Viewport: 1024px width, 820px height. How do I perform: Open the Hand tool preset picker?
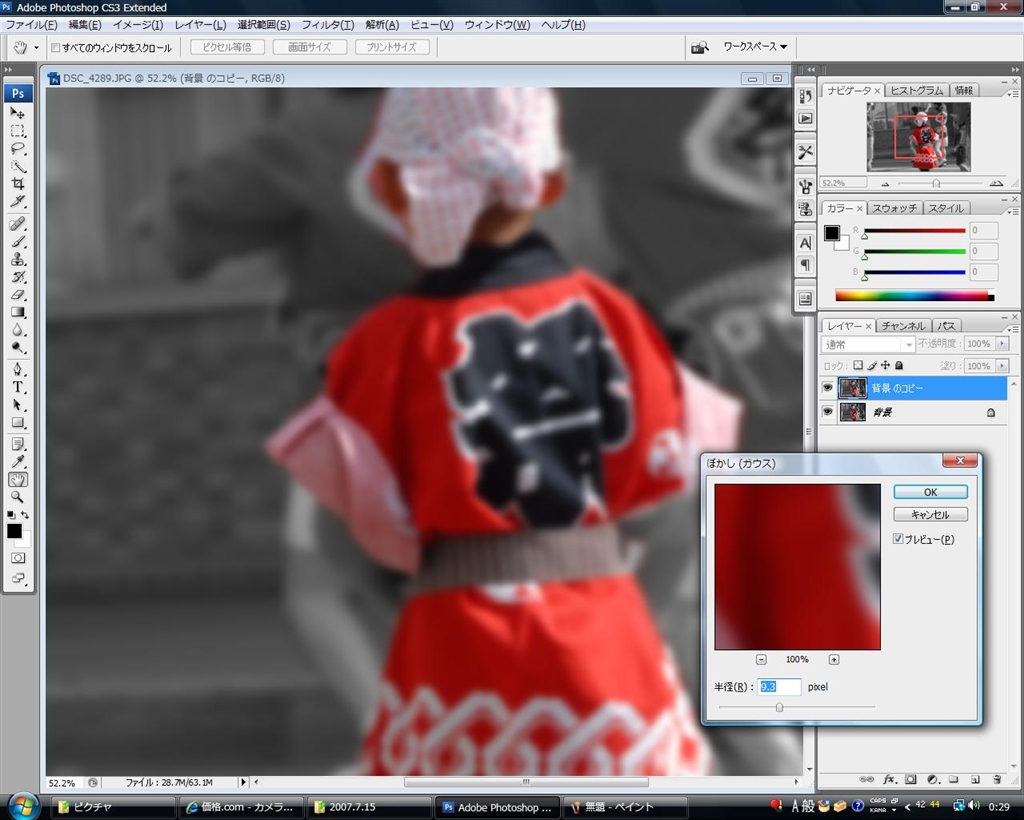click(36, 48)
